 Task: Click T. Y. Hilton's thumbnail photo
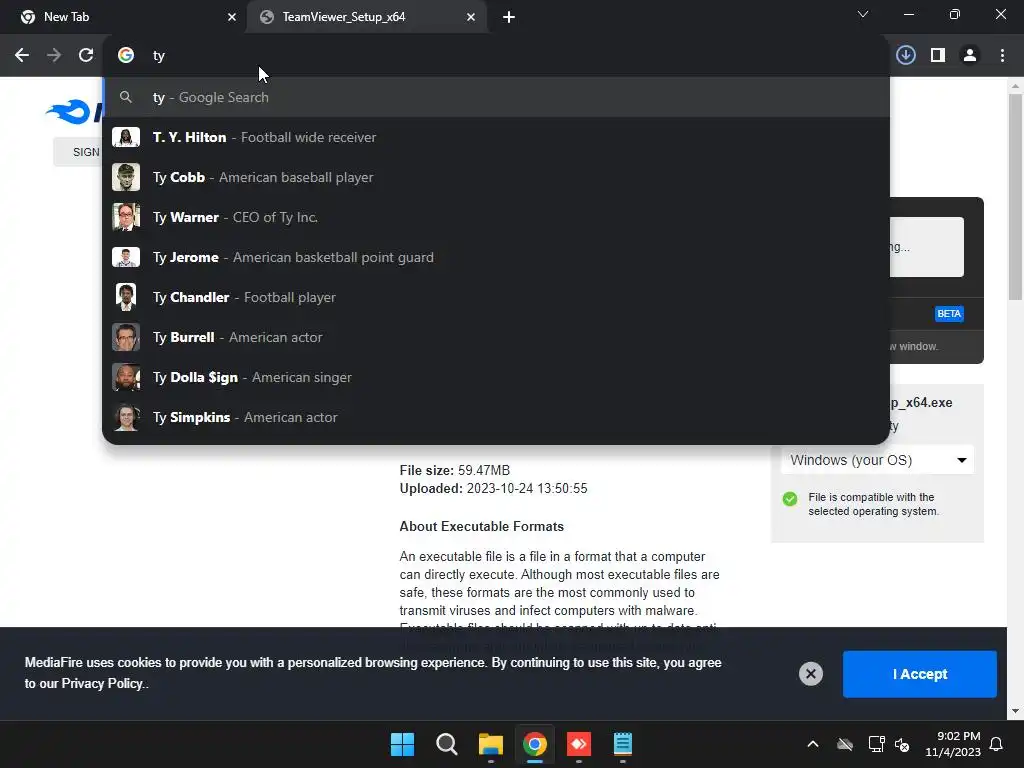click(126, 137)
